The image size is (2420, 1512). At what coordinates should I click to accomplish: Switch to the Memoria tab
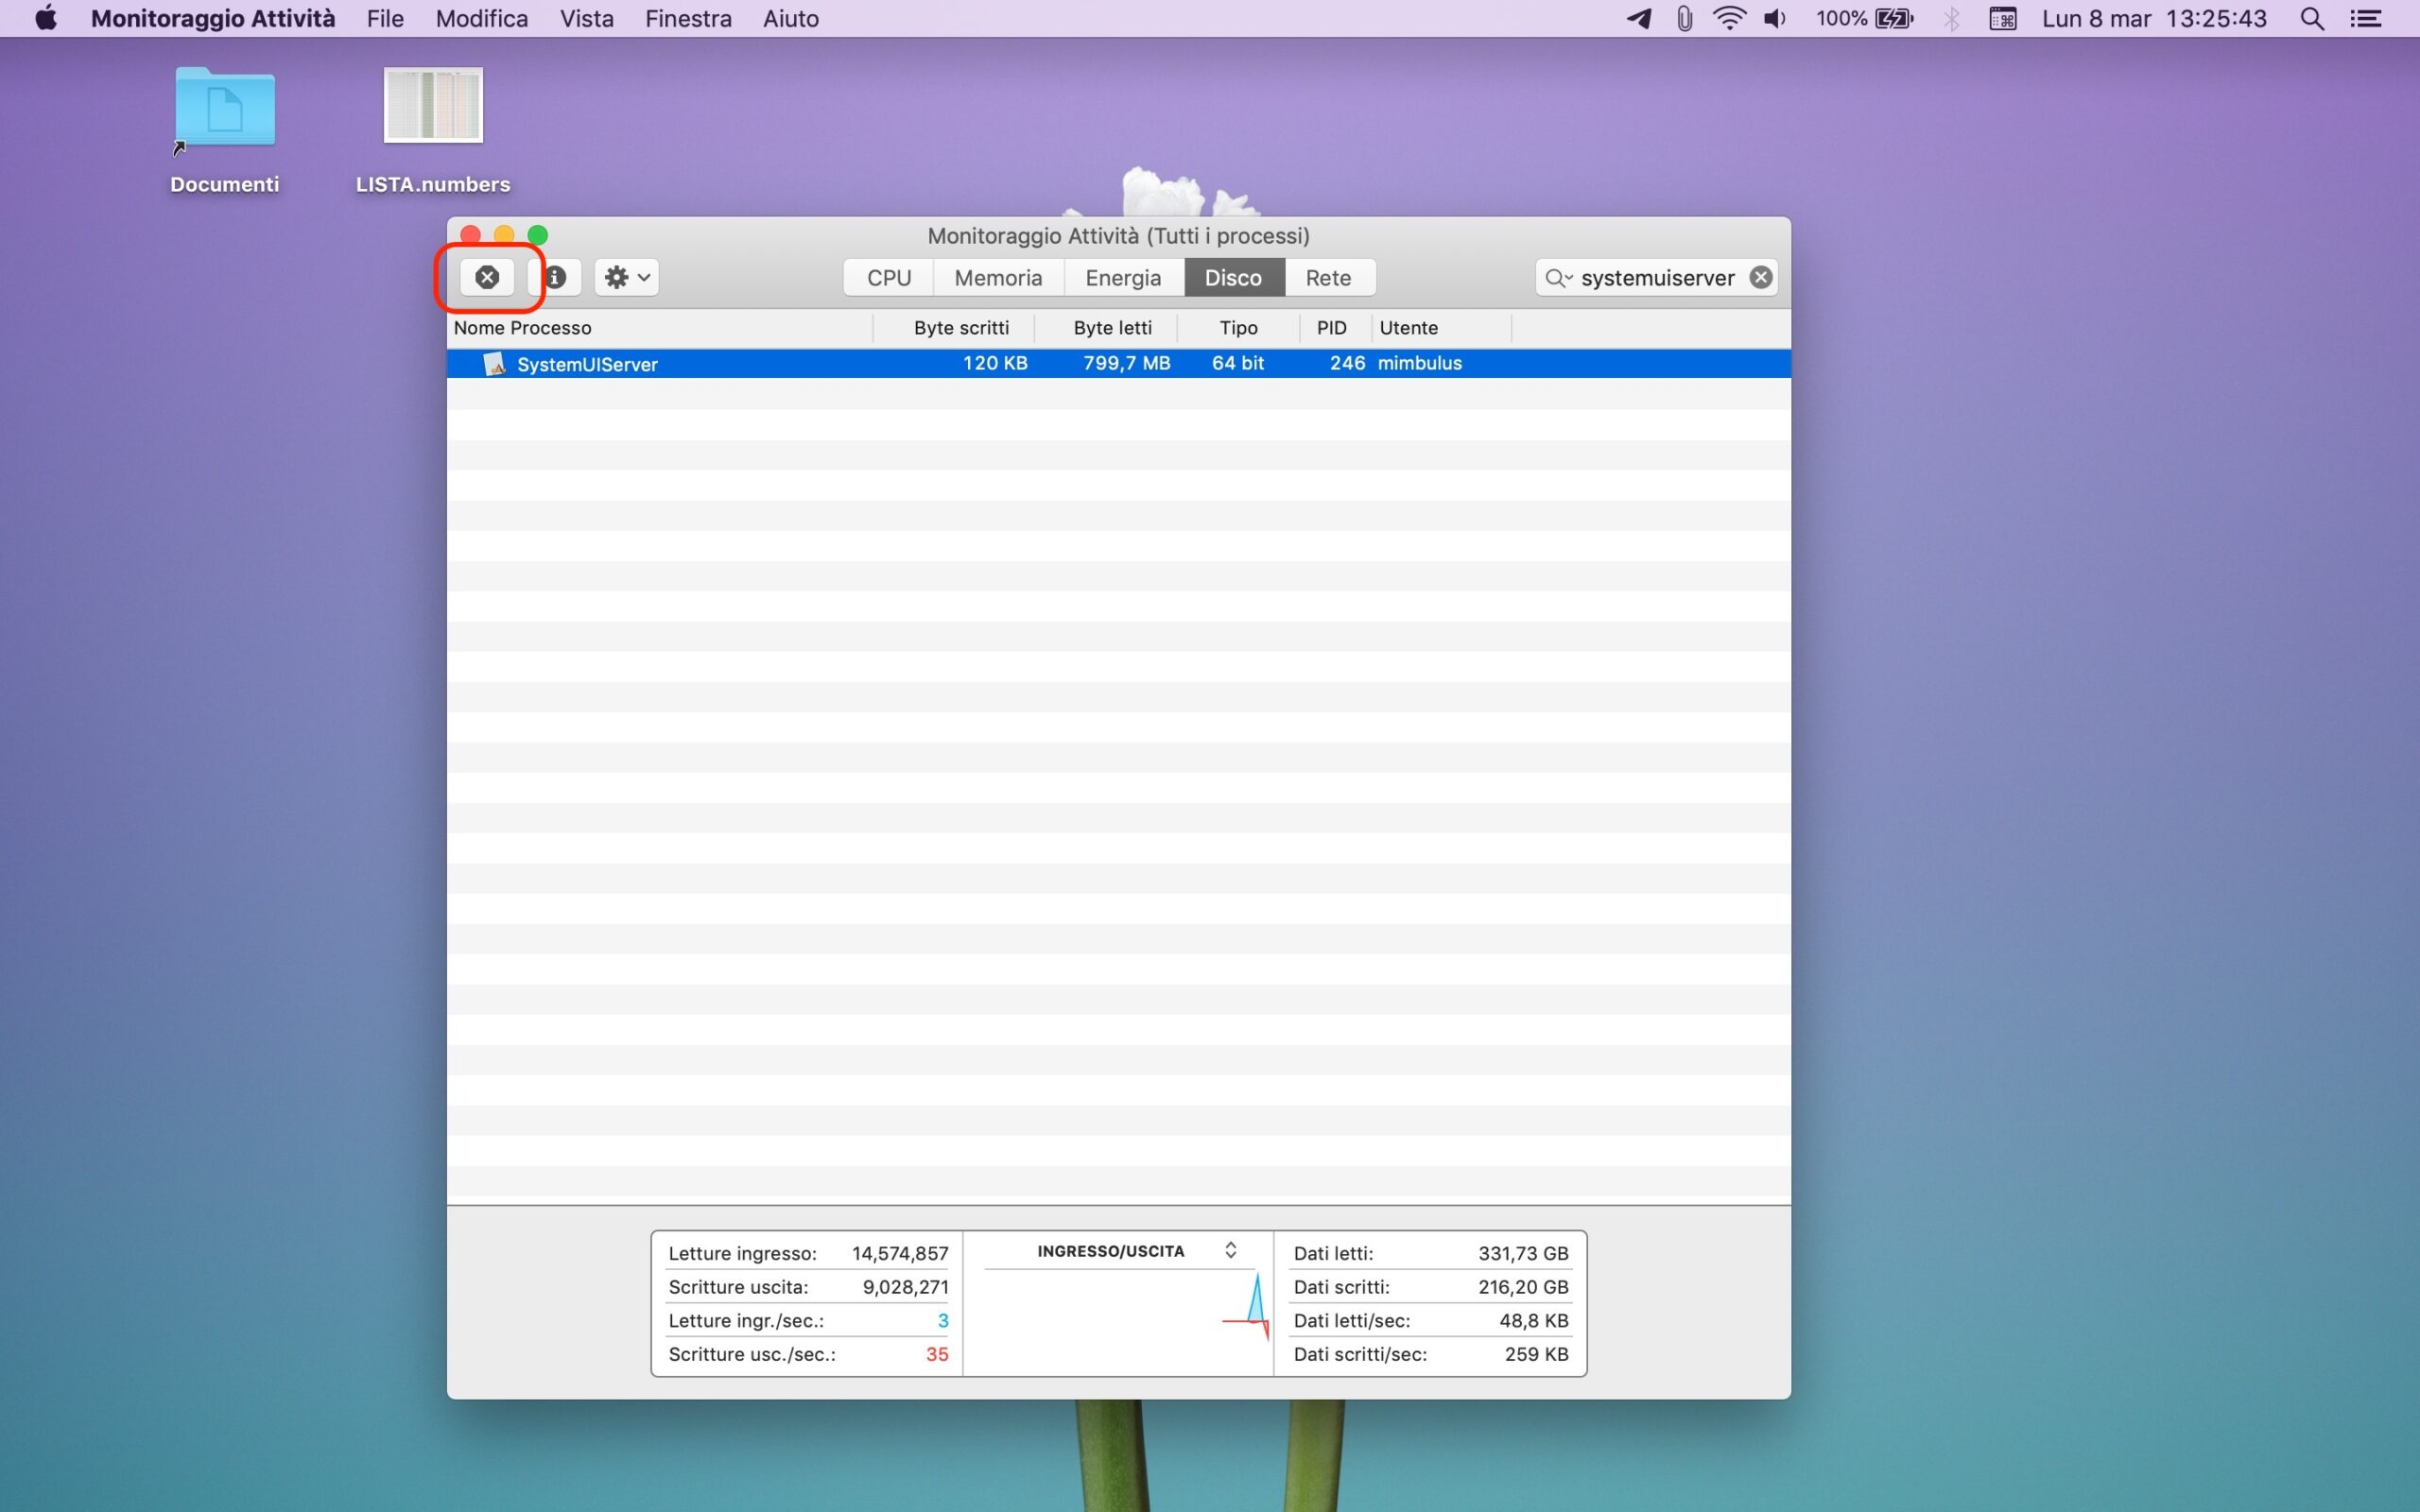pos(997,277)
